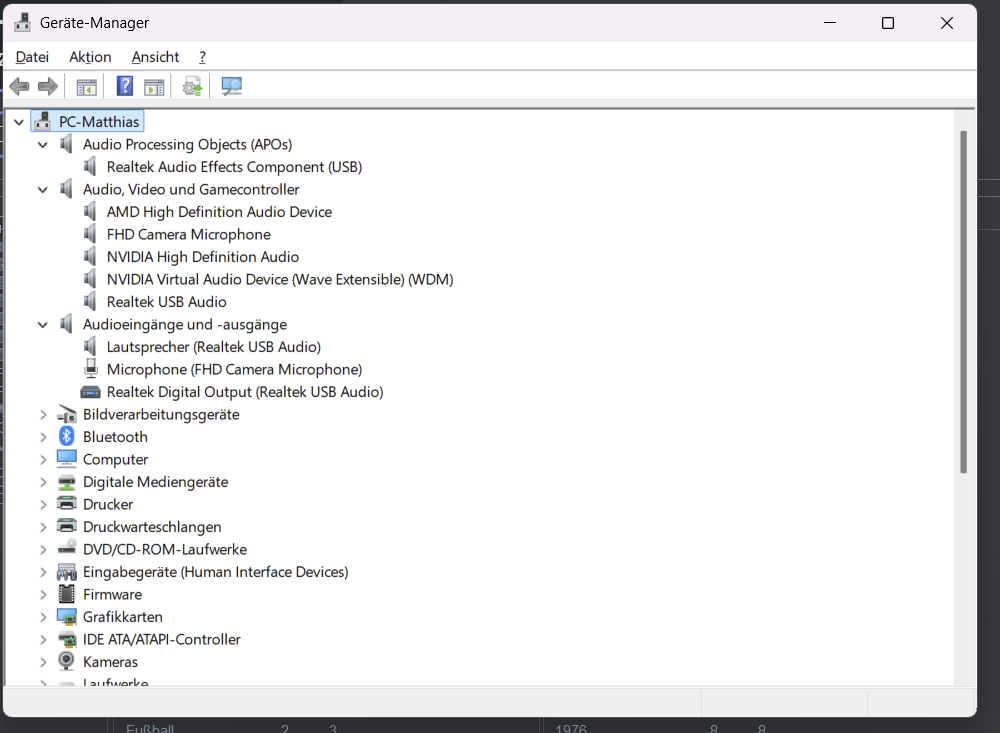The height and width of the screenshot is (733, 1000).
Task: Click the action pane toolbar icon
Action: click(x=154, y=86)
